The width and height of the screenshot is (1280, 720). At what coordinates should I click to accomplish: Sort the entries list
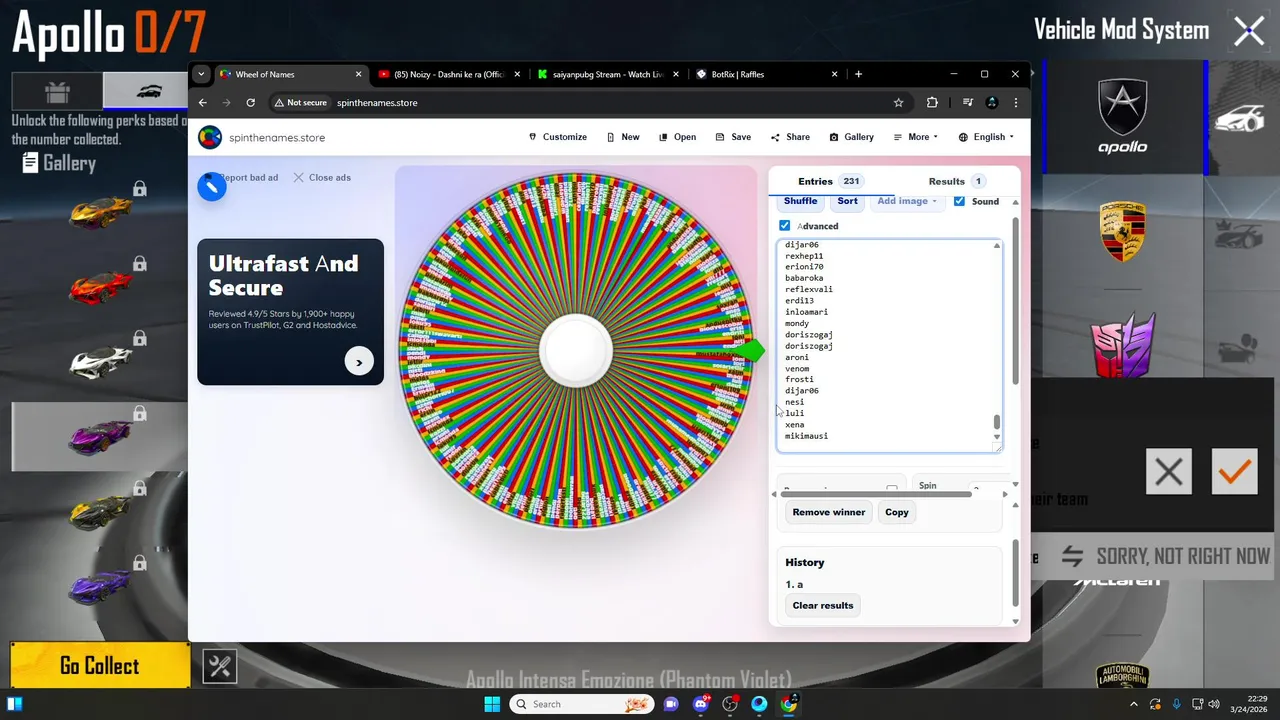(x=847, y=201)
